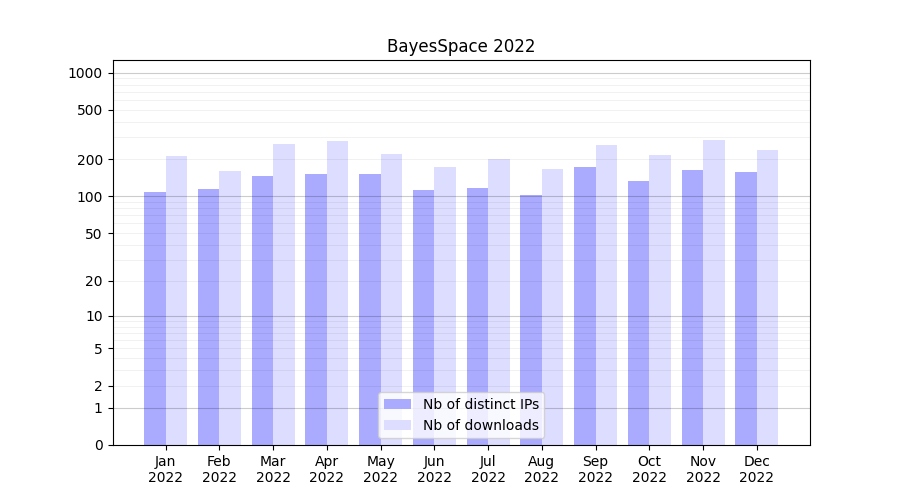Click the Feb 2022 x-axis label
The width and height of the screenshot is (900, 500).
219,469
